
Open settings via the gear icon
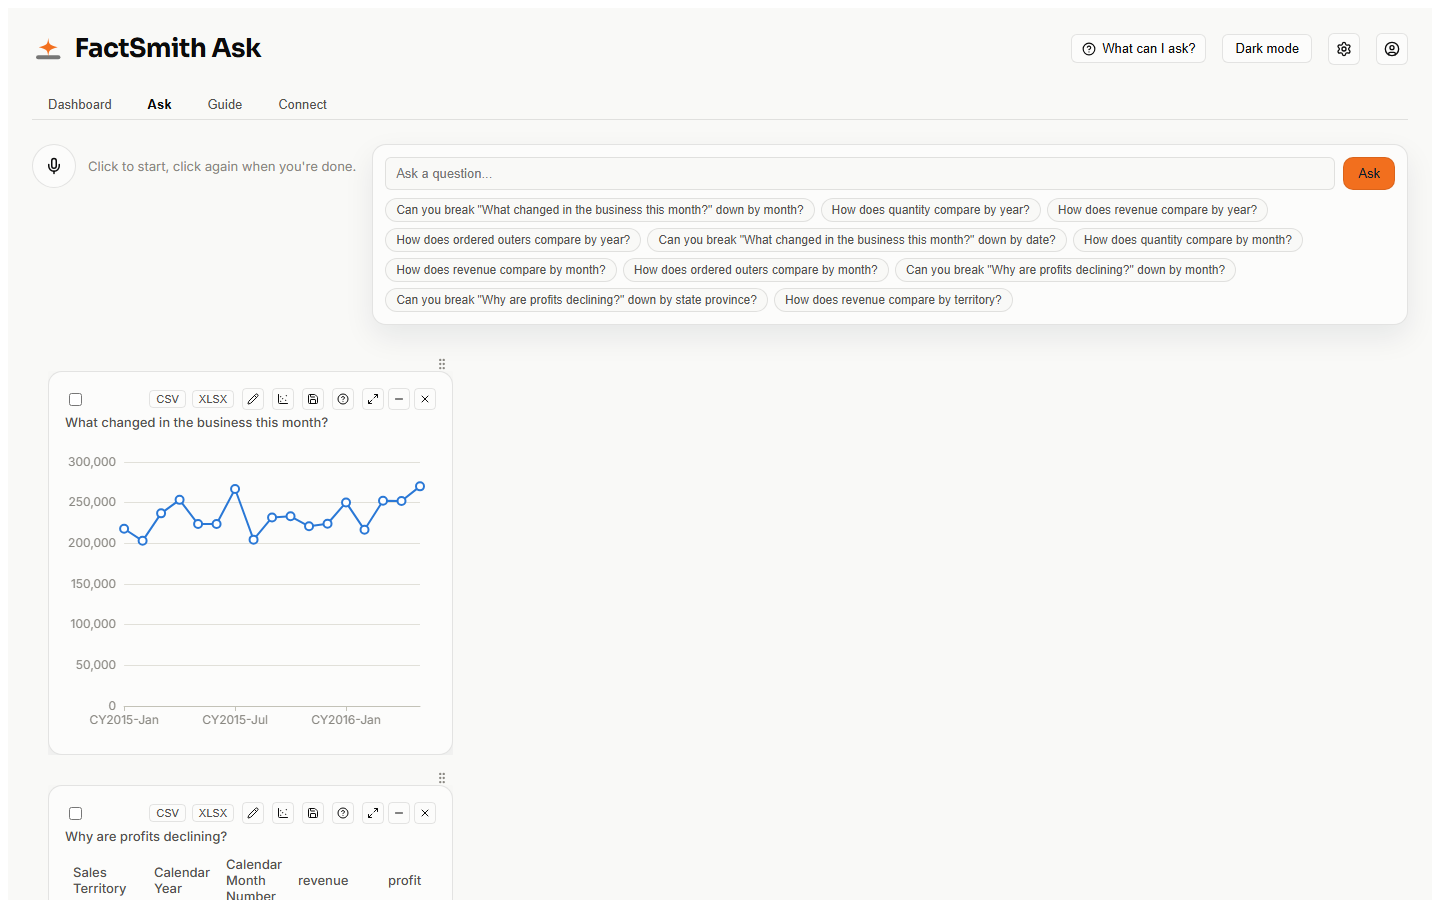click(1344, 49)
